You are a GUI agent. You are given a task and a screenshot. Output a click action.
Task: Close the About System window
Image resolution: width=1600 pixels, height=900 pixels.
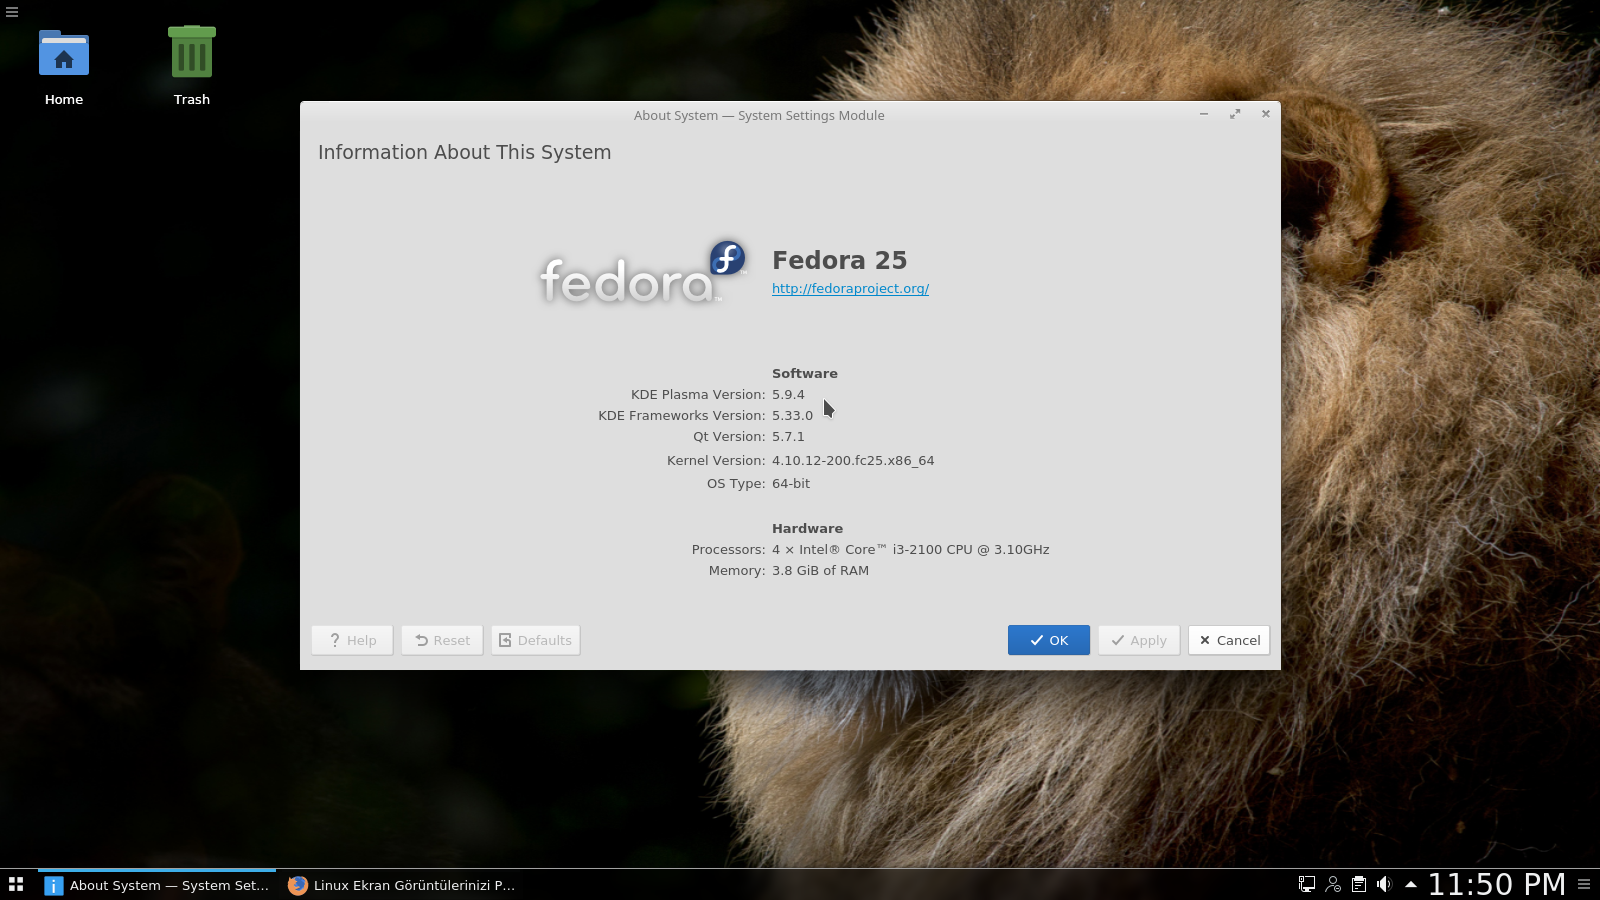pos(1266,114)
